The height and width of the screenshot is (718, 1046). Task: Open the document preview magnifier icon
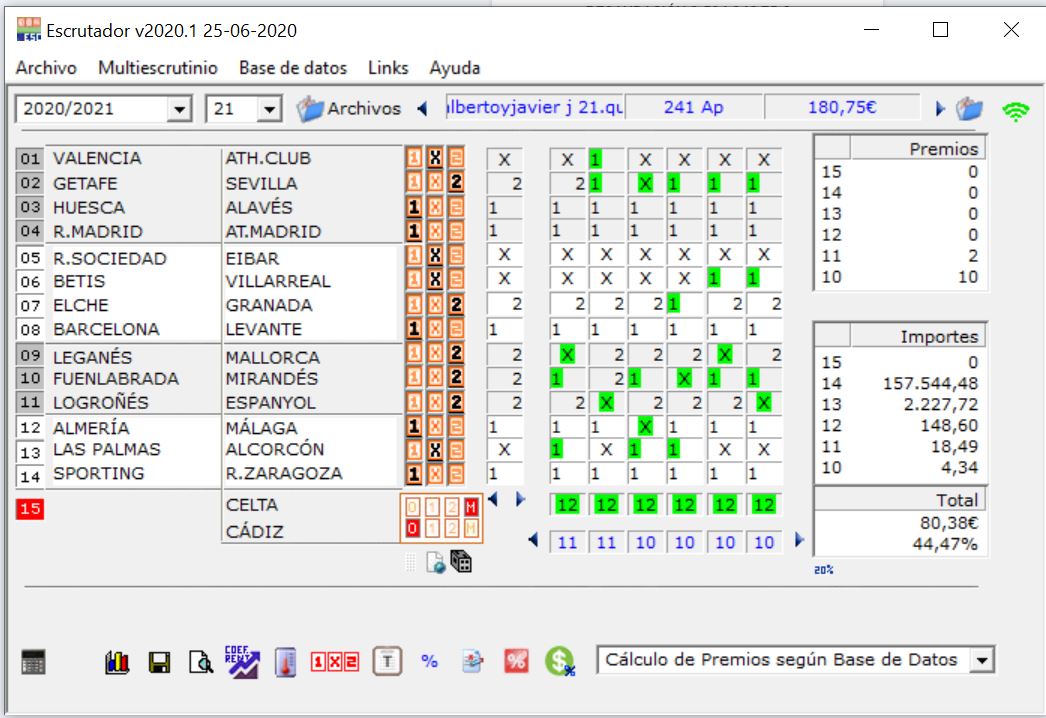point(201,662)
